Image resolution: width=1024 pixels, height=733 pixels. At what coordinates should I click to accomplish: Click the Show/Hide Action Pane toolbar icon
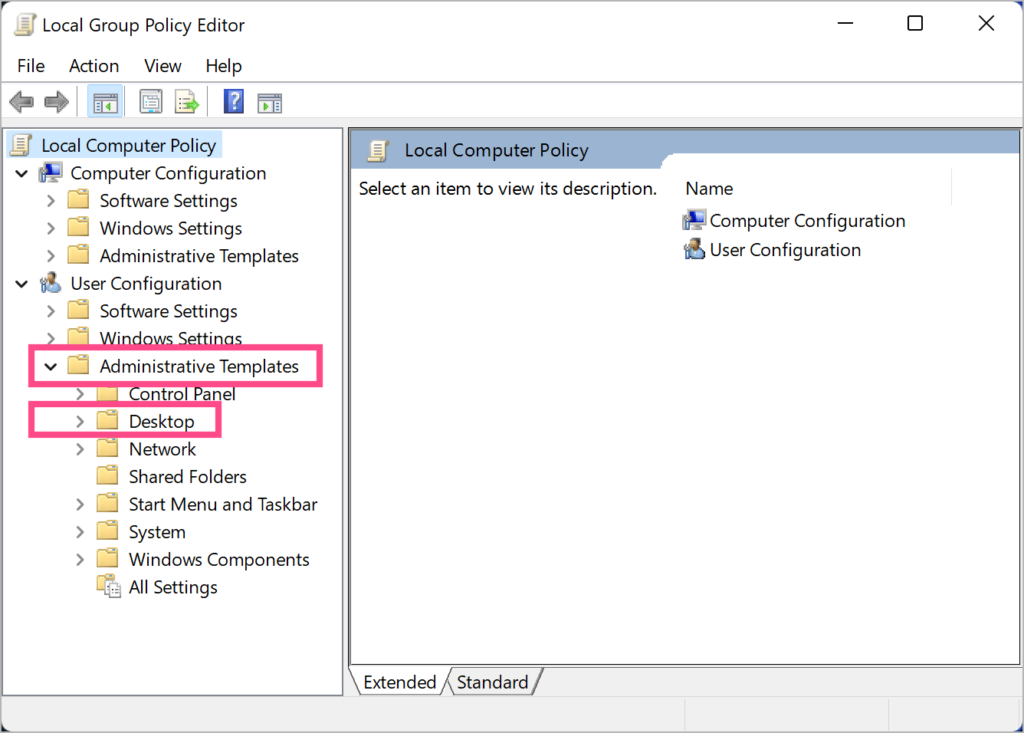[269, 101]
